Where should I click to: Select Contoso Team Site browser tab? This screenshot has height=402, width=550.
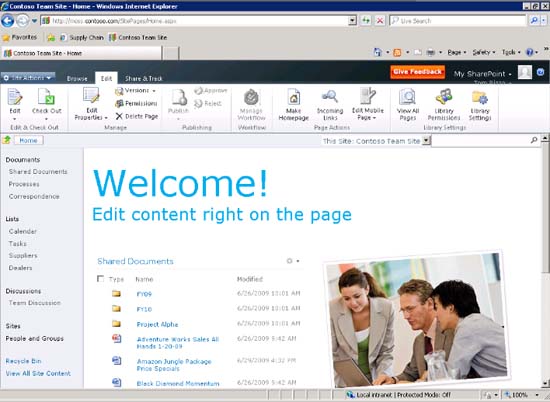(81, 53)
